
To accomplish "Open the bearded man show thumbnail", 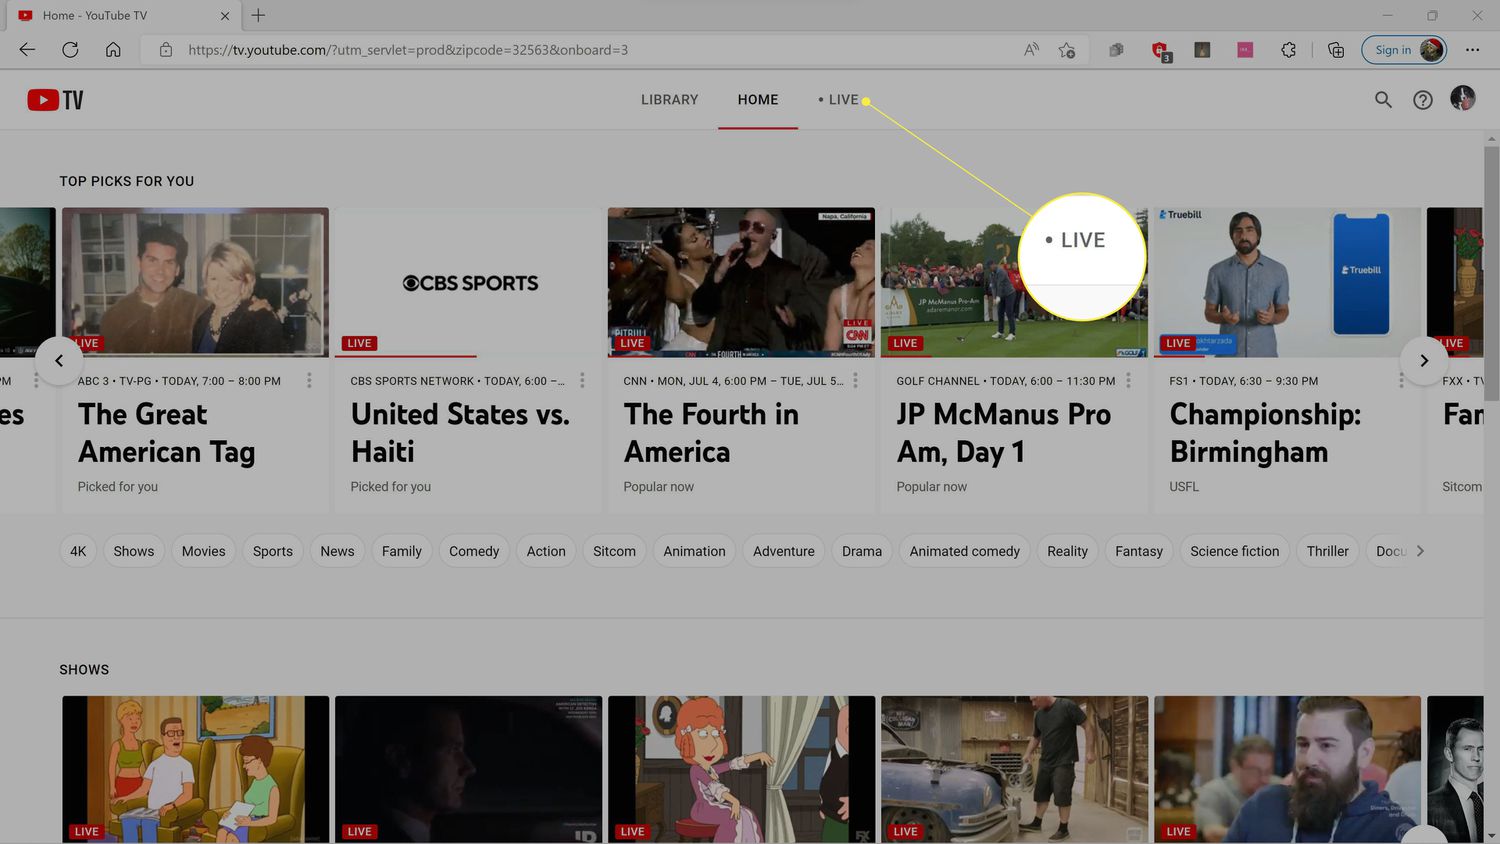I will coord(1287,769).
